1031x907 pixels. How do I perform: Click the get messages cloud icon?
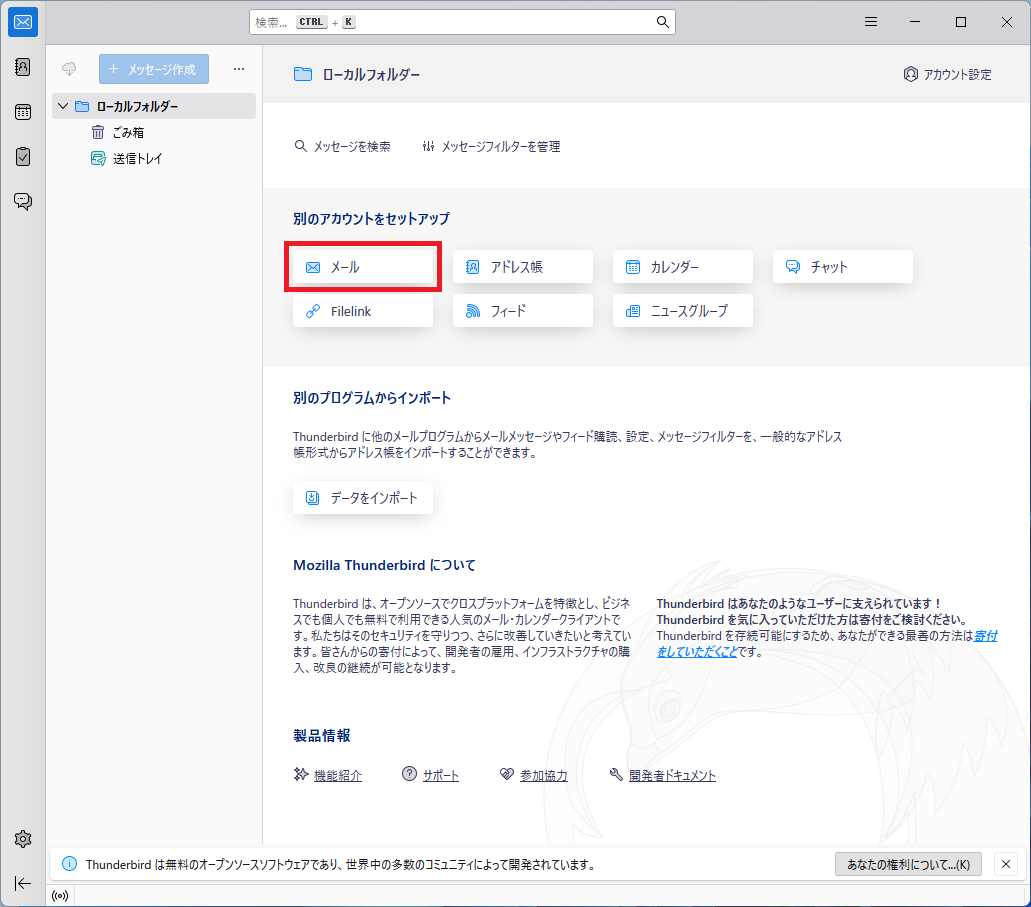pyautogui.click(x=69, y=68)
